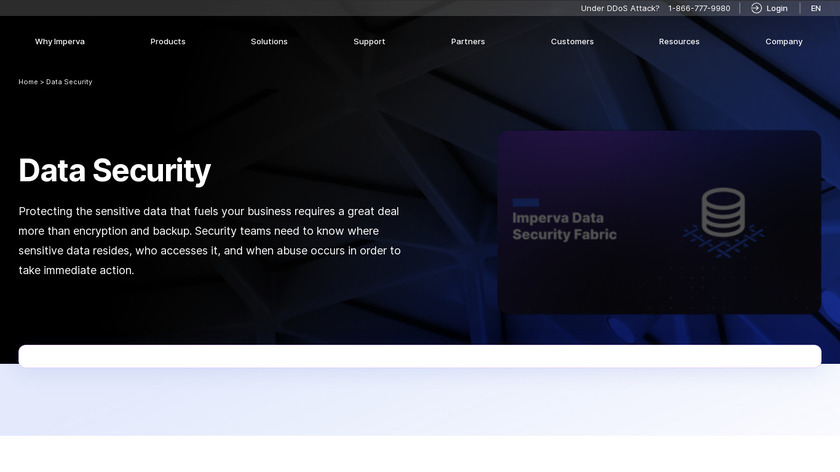Viewport: 840px width, 472px height.
Task: Open the Products menu
Action: (168, 41)
